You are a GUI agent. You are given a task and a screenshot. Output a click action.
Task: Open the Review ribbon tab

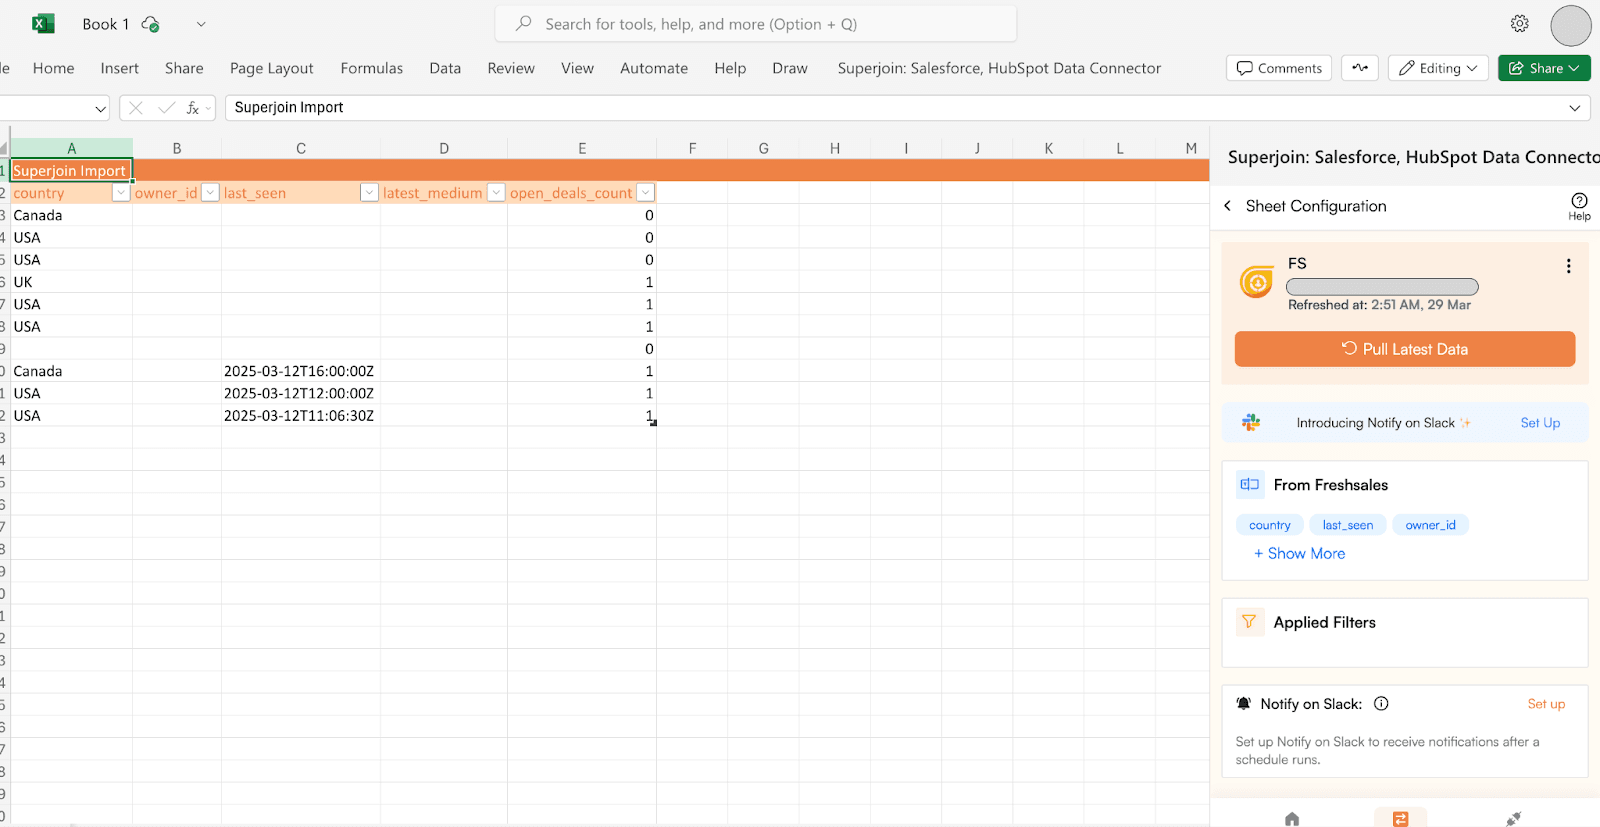point(511,68)
